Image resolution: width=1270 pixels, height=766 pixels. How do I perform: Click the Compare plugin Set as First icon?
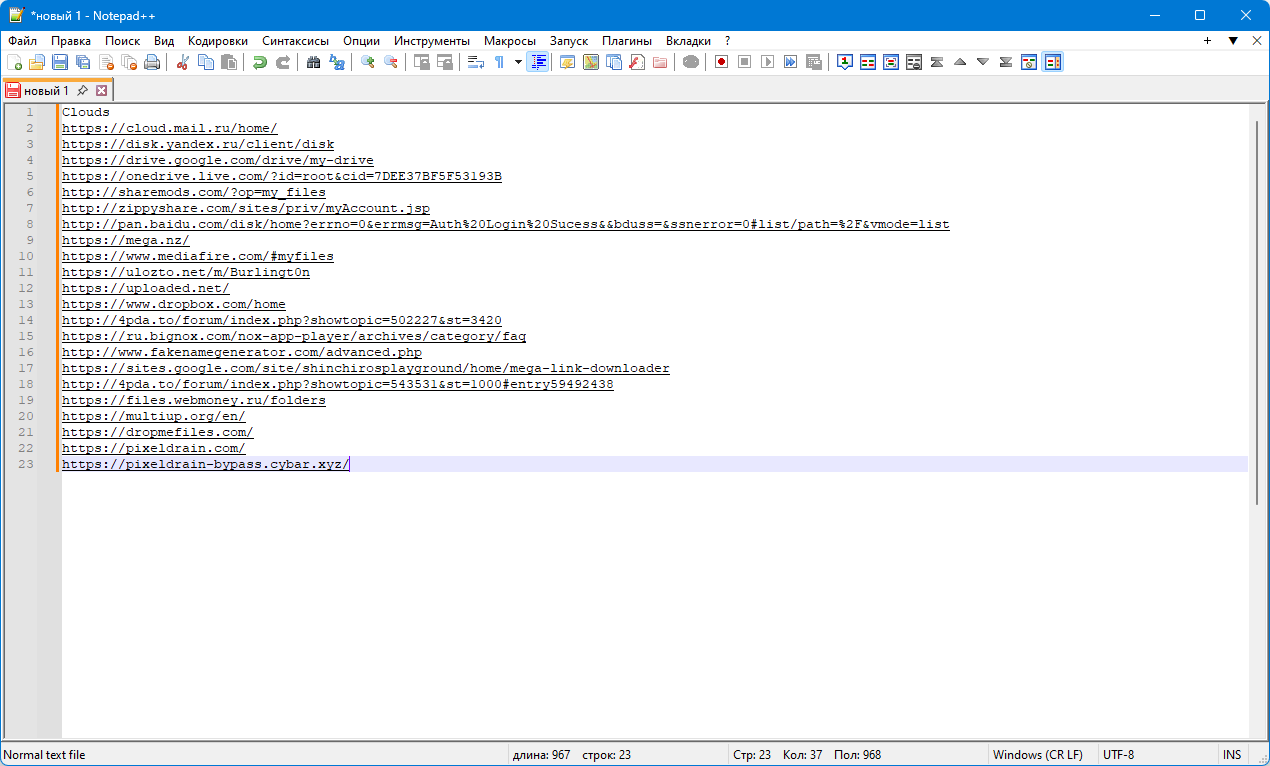coord(845,62)
